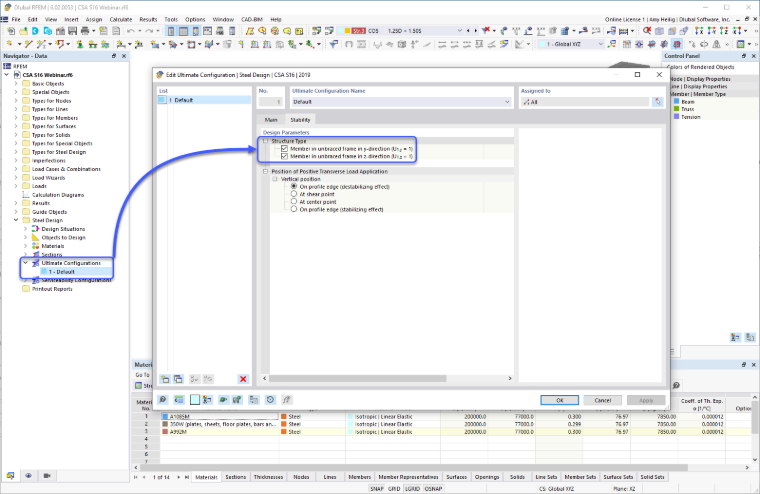This screenshot has height=494, width=760.
Task: Click the A1085M material color swatch
Action: coord(165,416)
